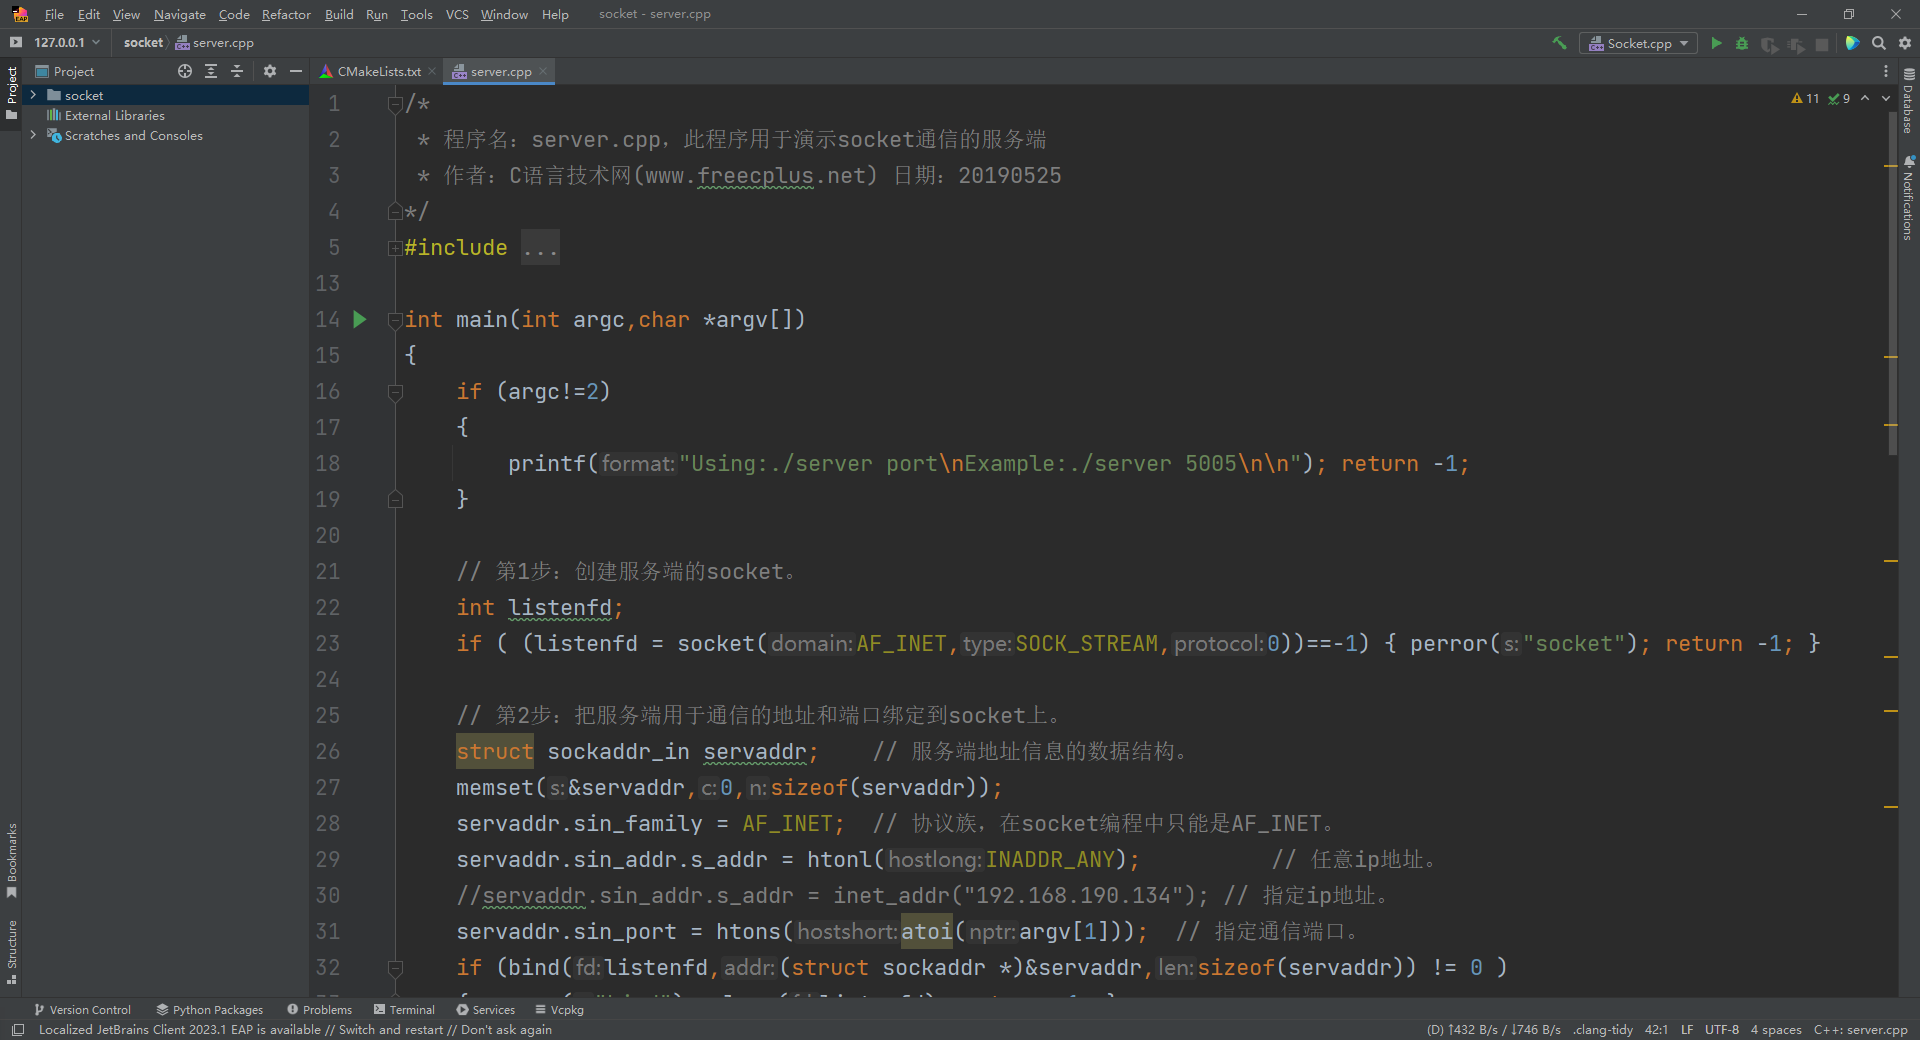1920x1040 pixels.
Task: Hide the Project tool window
Action: point(296,71)
